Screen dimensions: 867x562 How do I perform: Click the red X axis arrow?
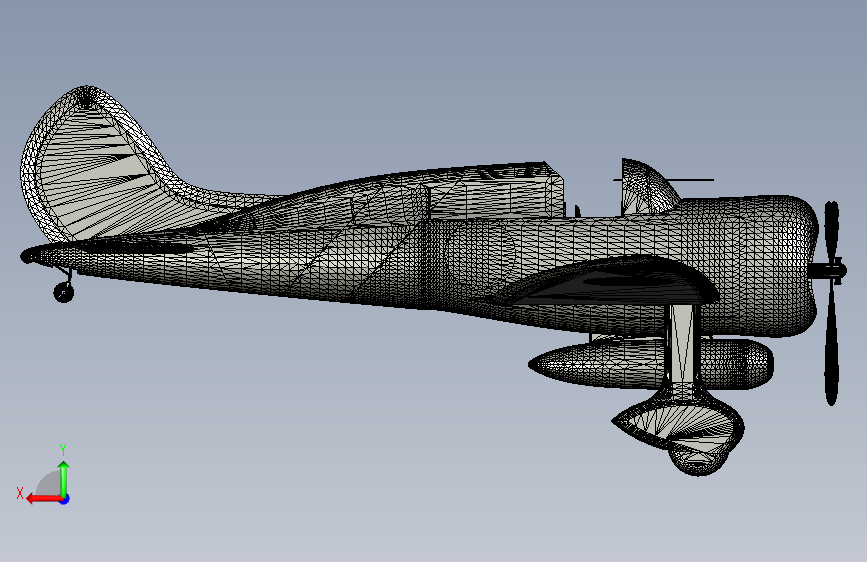tap(44, 499)
